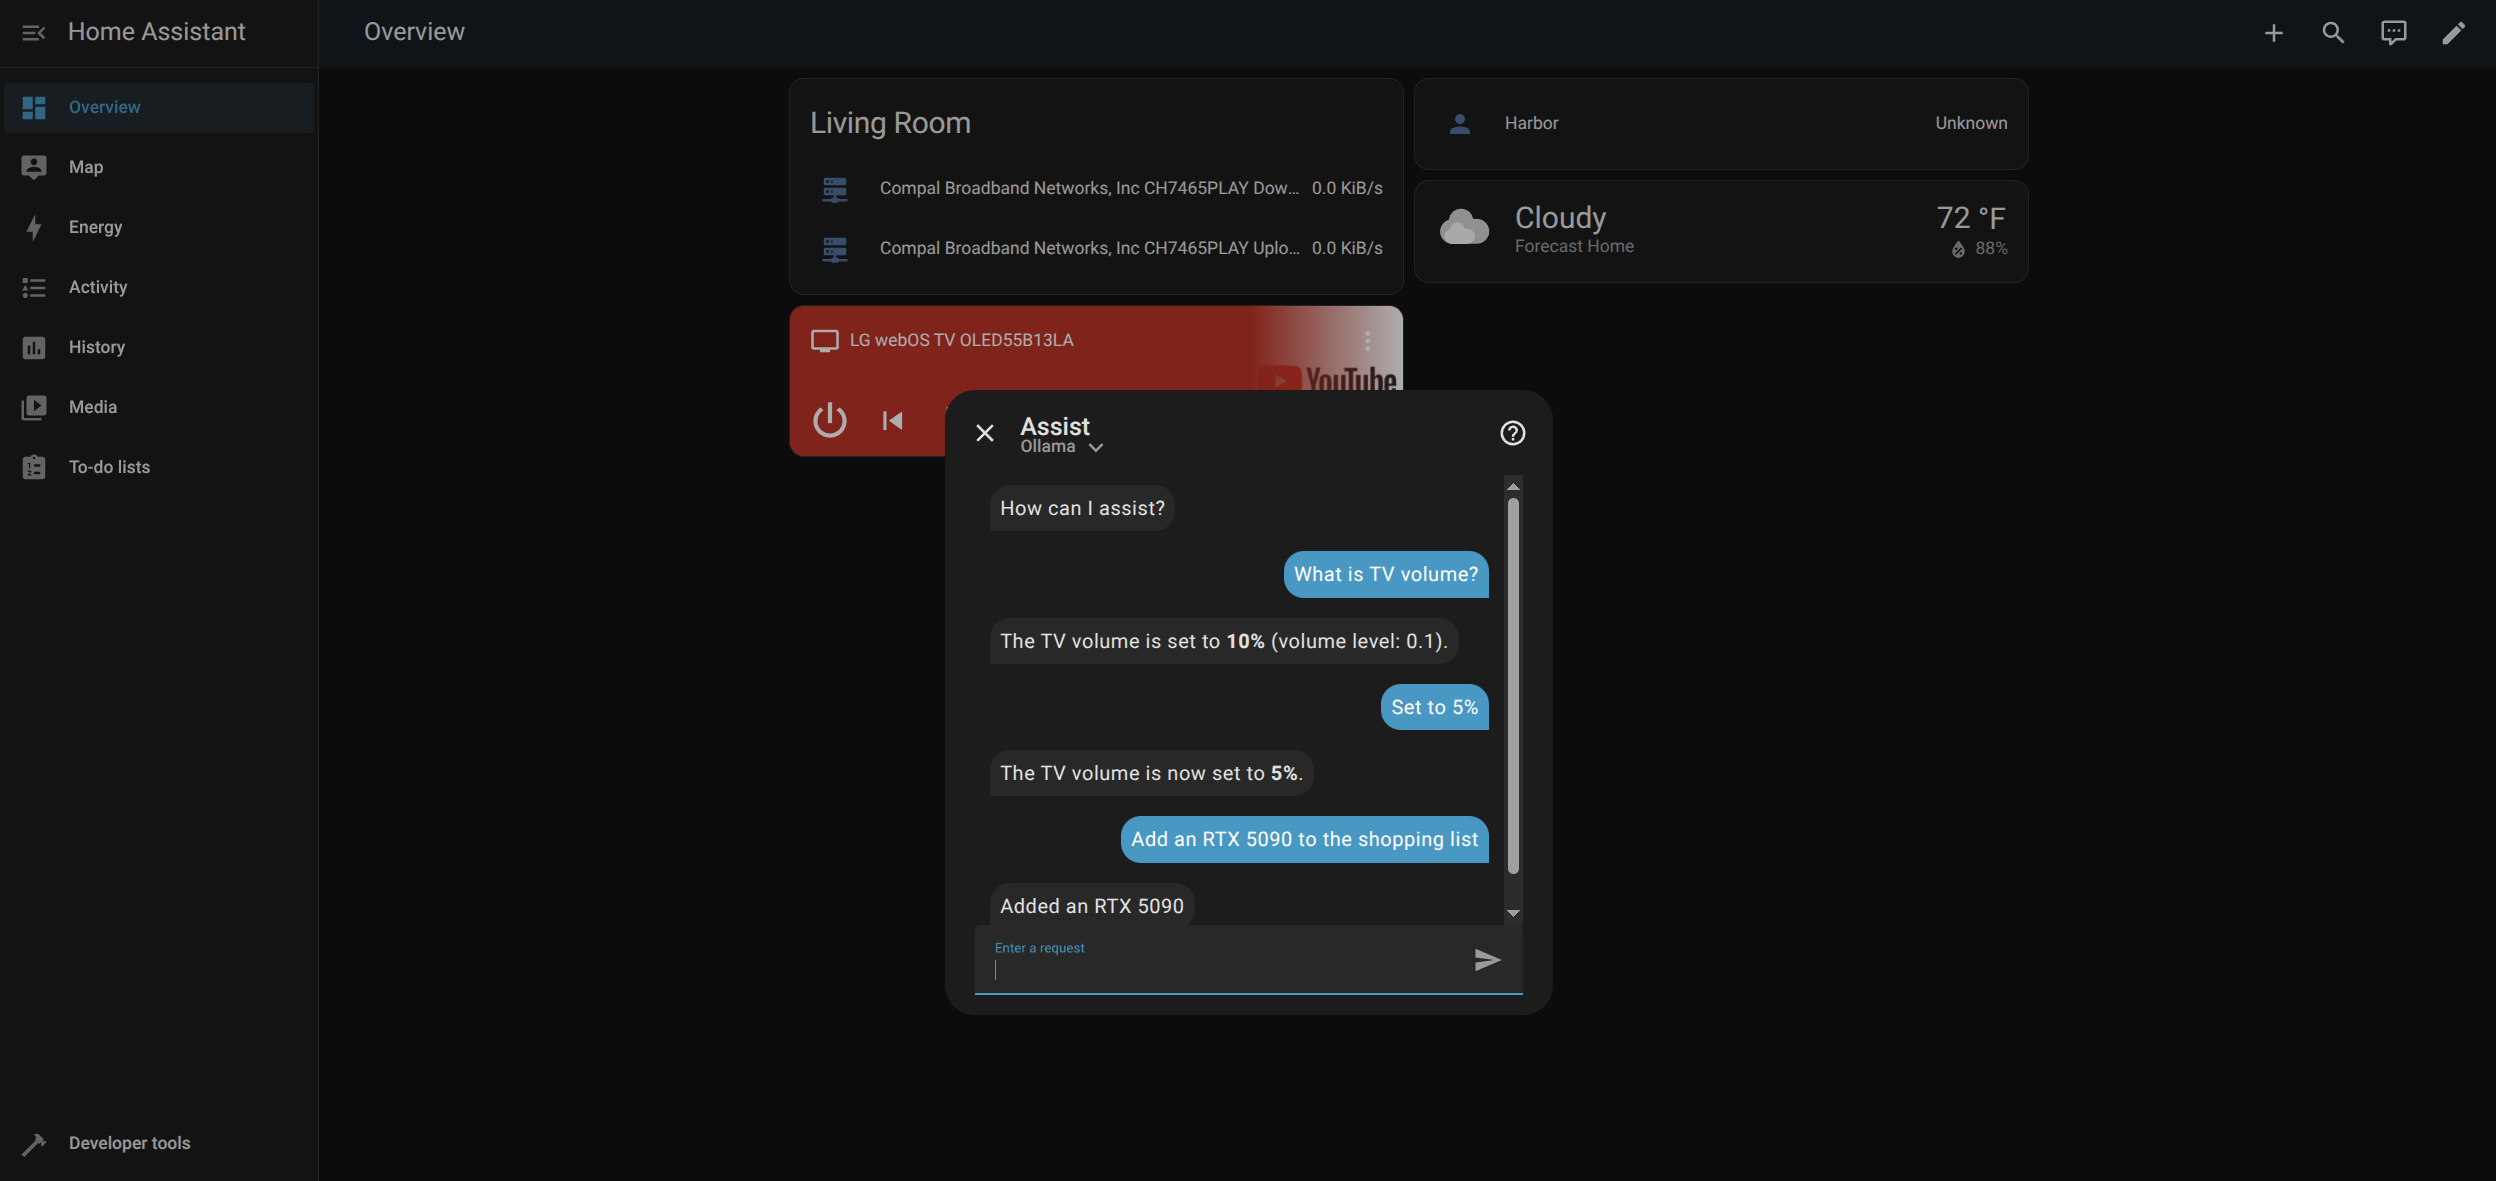Open the Media browser from the sidebar

click(x=93, y=407)
